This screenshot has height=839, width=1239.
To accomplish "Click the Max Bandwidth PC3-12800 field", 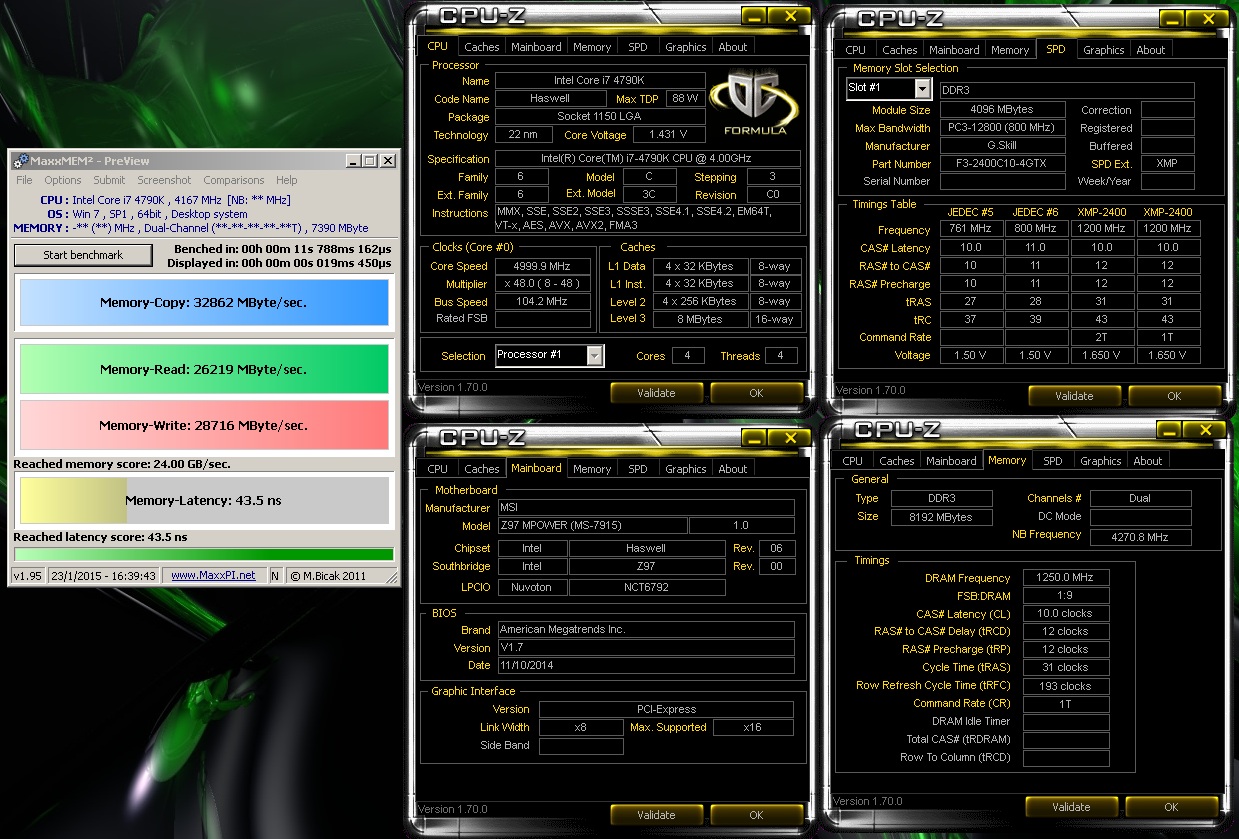I will [x=1002, y=128].
